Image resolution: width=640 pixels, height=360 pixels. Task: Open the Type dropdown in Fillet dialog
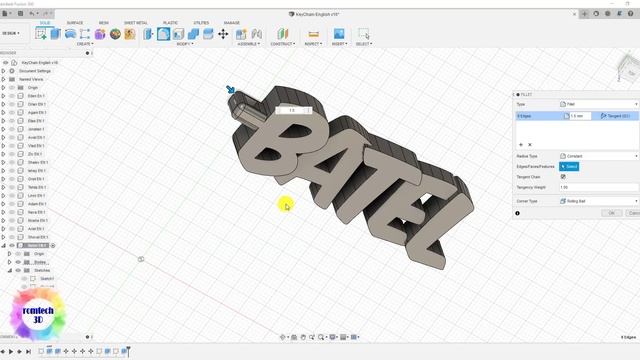(x=598, y=104)
